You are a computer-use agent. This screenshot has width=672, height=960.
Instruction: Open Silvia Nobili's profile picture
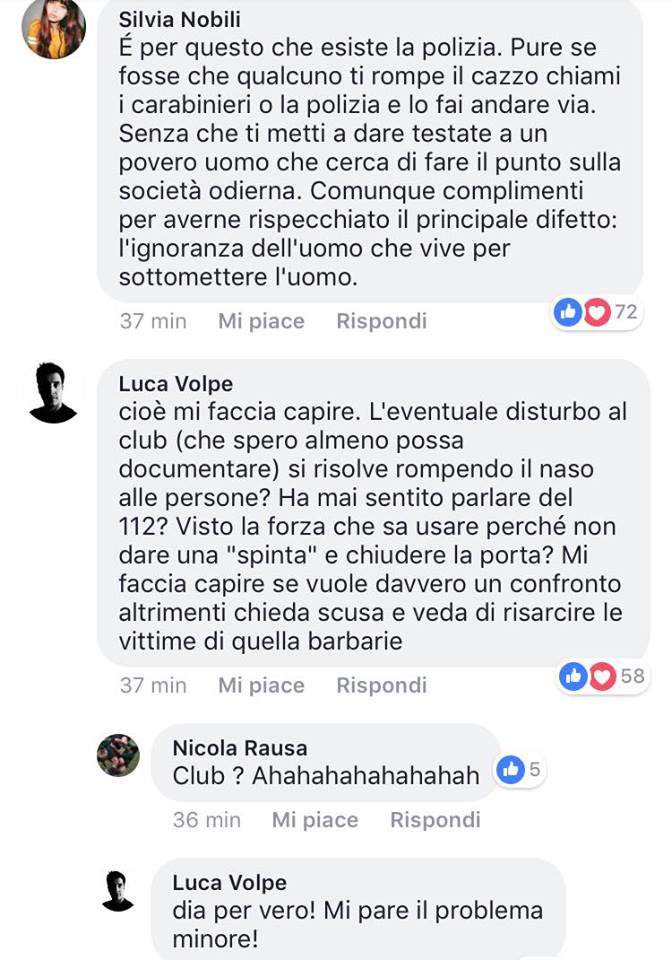53,28
